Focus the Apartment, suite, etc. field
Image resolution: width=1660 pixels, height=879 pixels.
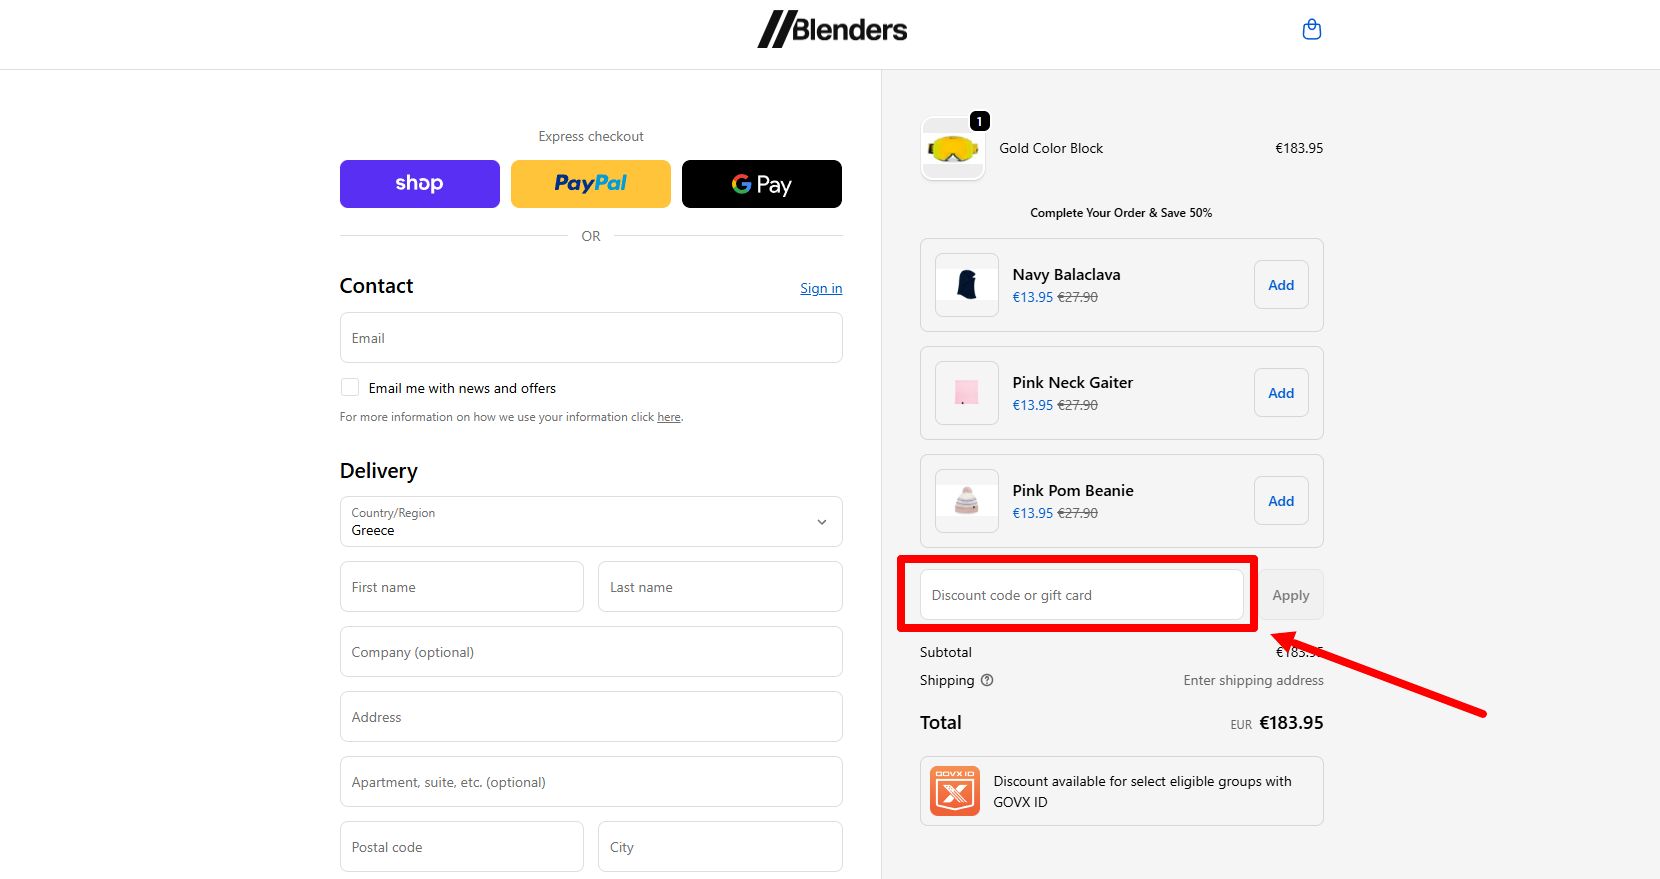pos(591,782)
